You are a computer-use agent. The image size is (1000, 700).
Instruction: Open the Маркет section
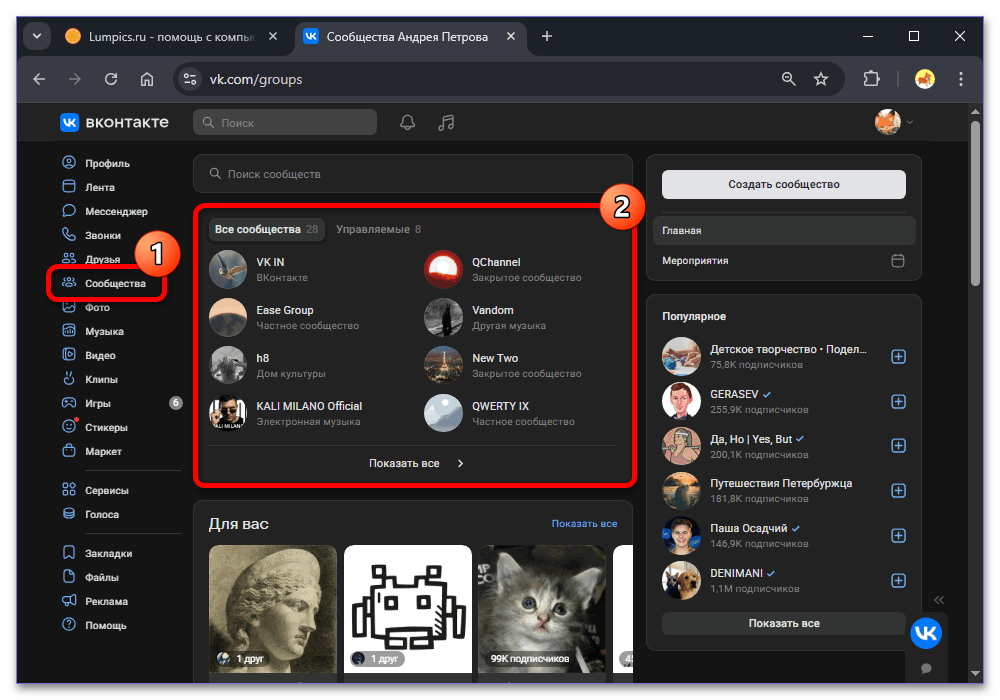click(103, 451)
